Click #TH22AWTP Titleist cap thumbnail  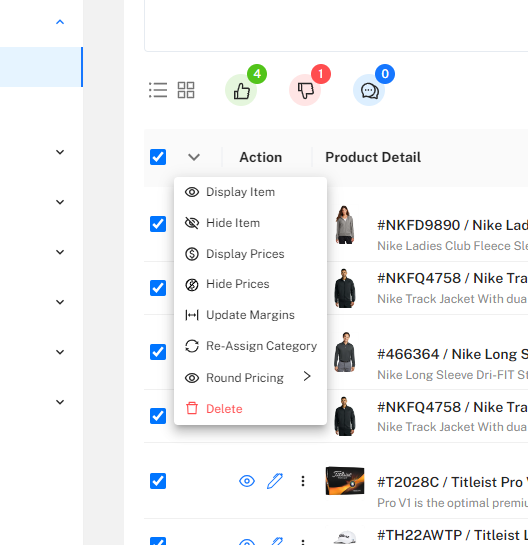[345, 538]
